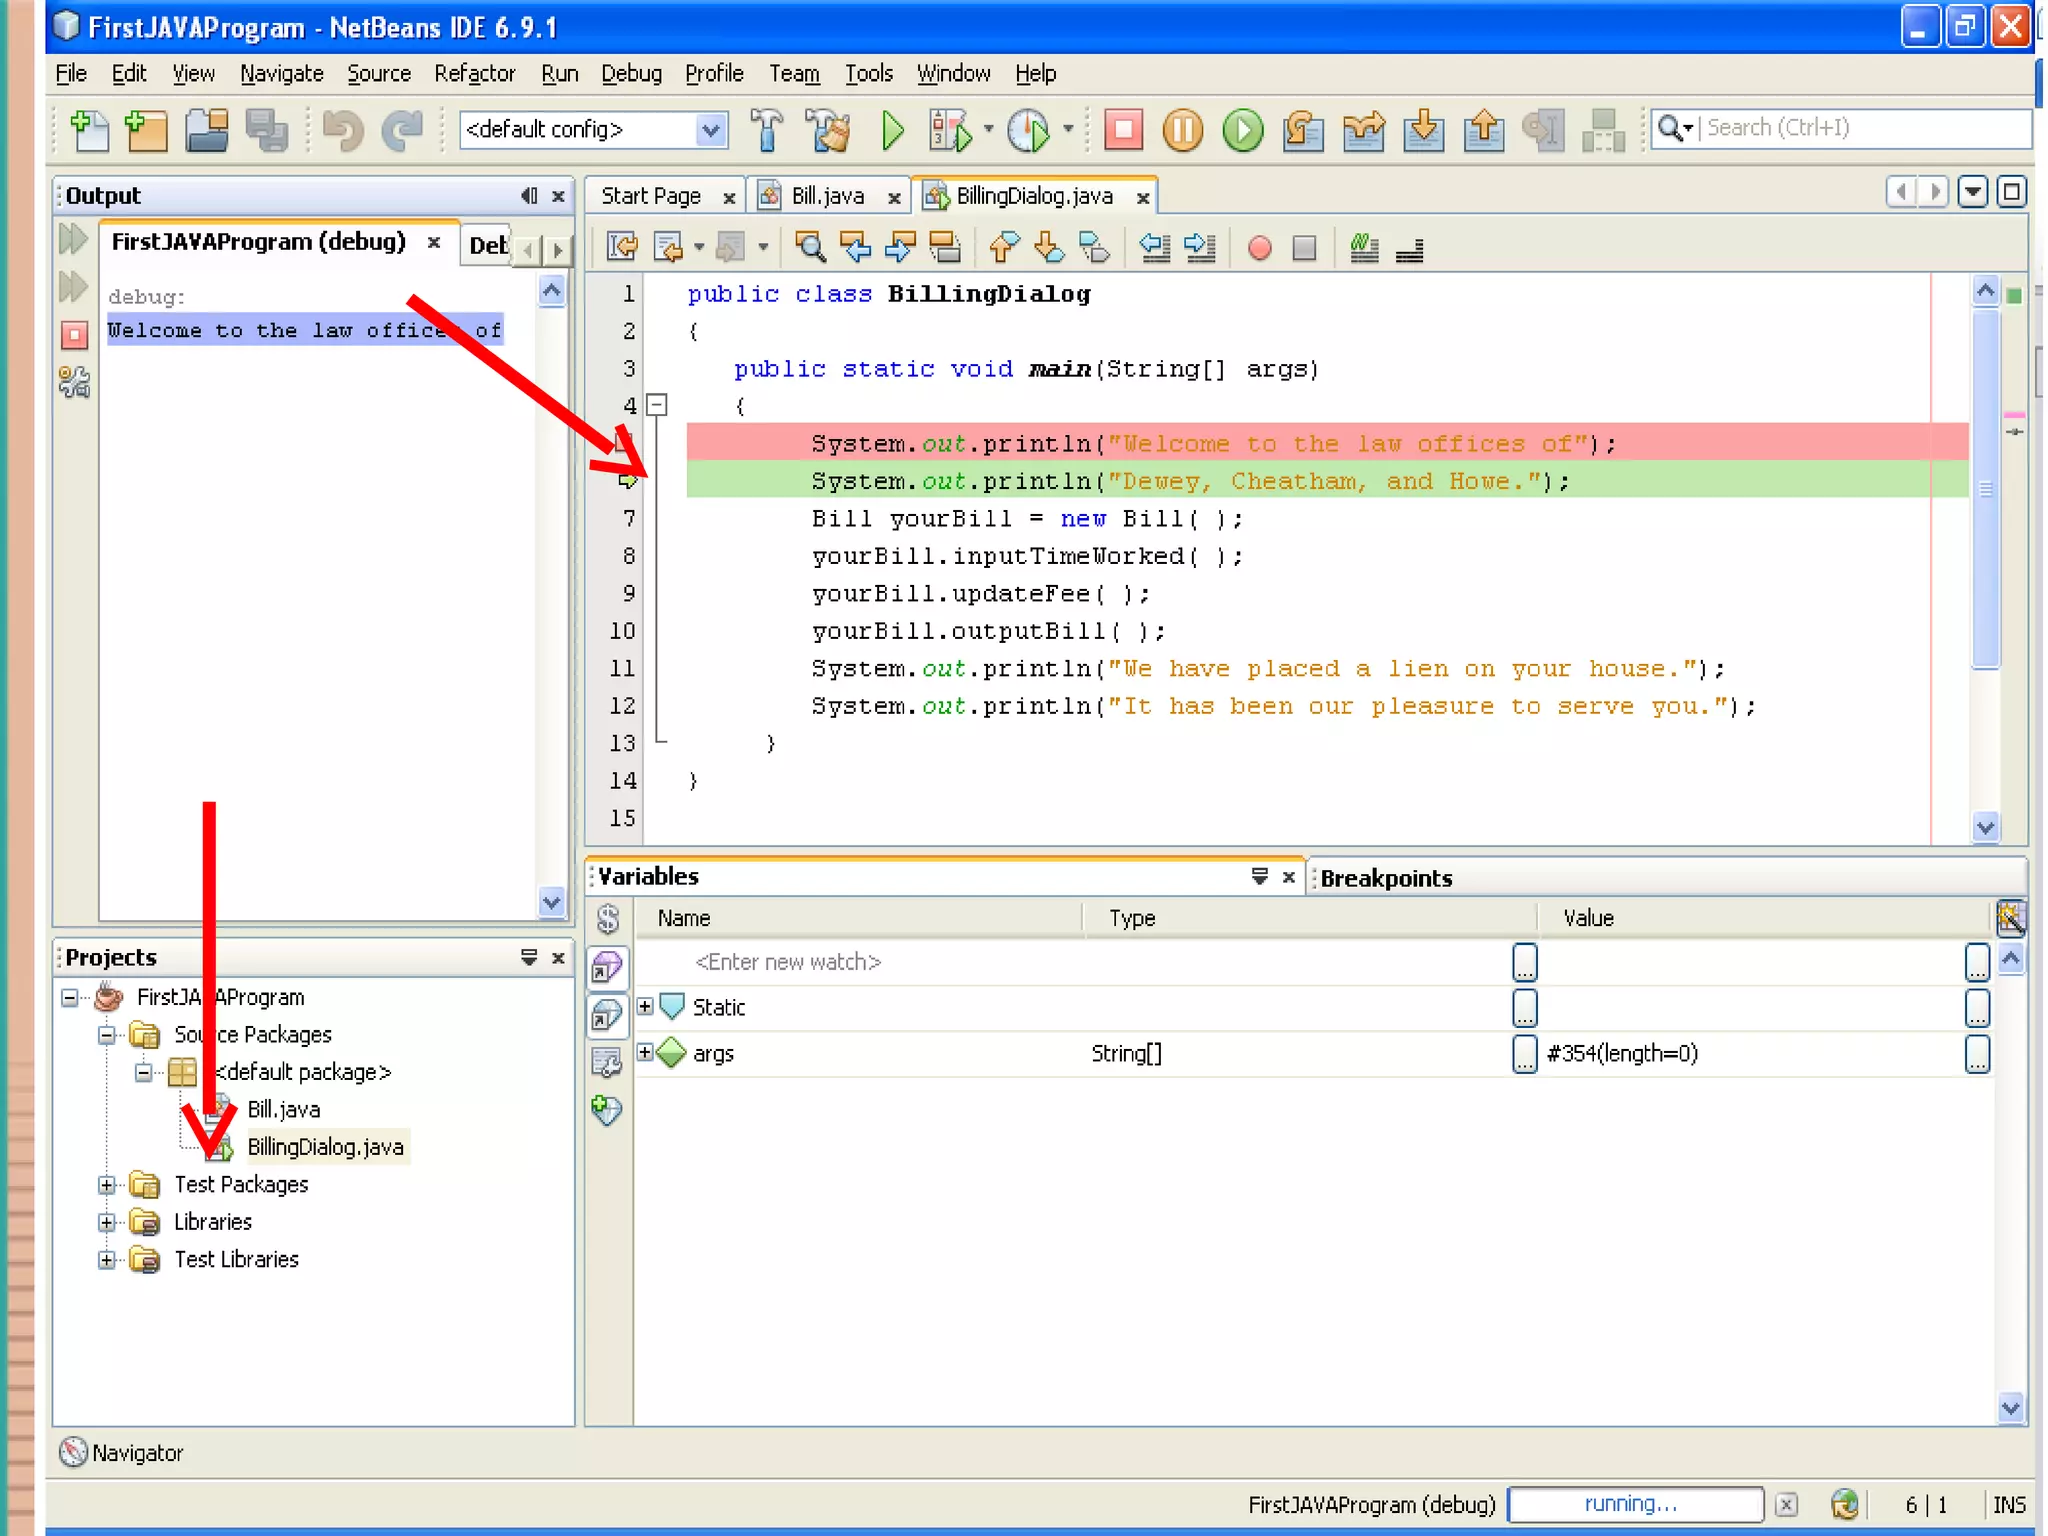Screen dimensions: 2048x1536
Task: Open the default config dropdown
Action: (x=710, y=130)
